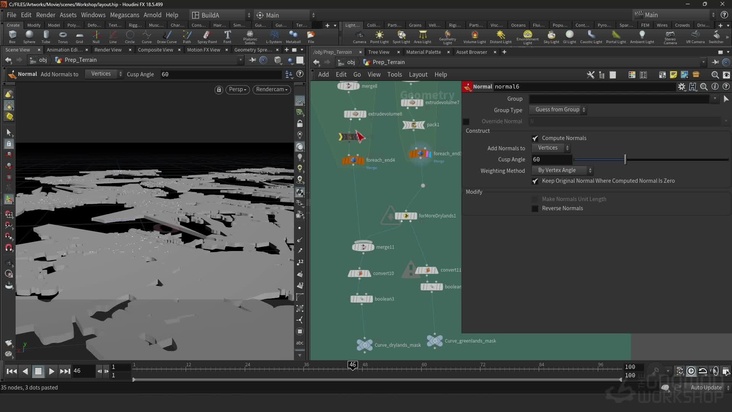Open the Persp camera menu button
Screen dimensions: 732x412
[238, 89]
